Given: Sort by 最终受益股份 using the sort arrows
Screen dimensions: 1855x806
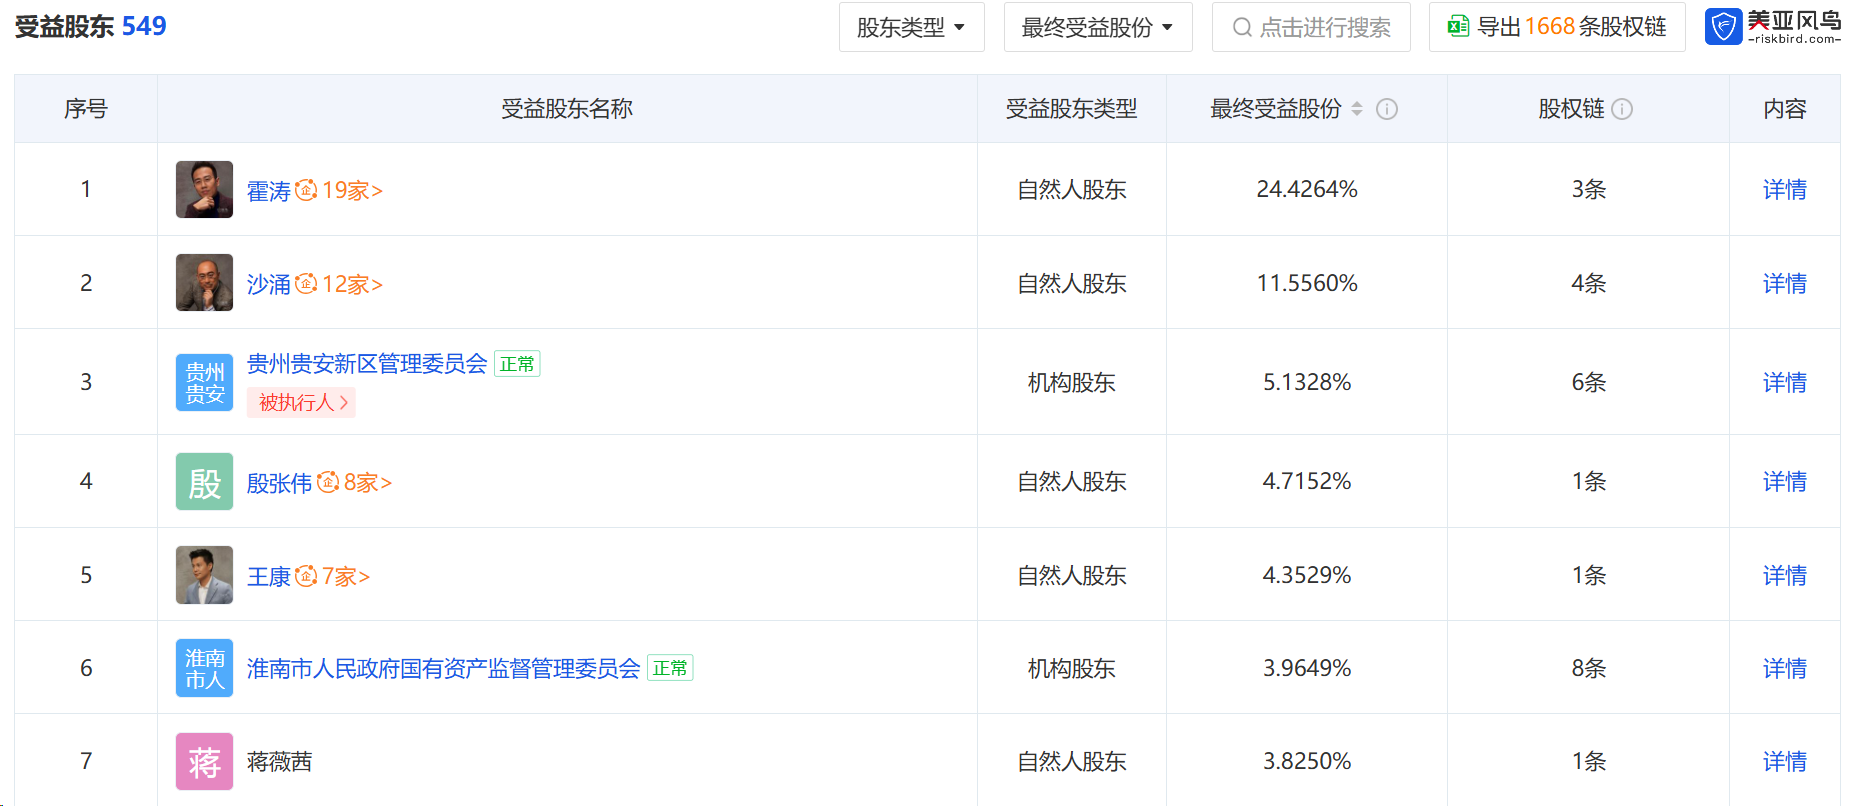Looking at the screenshot, I should click(x=1357, y=109).
